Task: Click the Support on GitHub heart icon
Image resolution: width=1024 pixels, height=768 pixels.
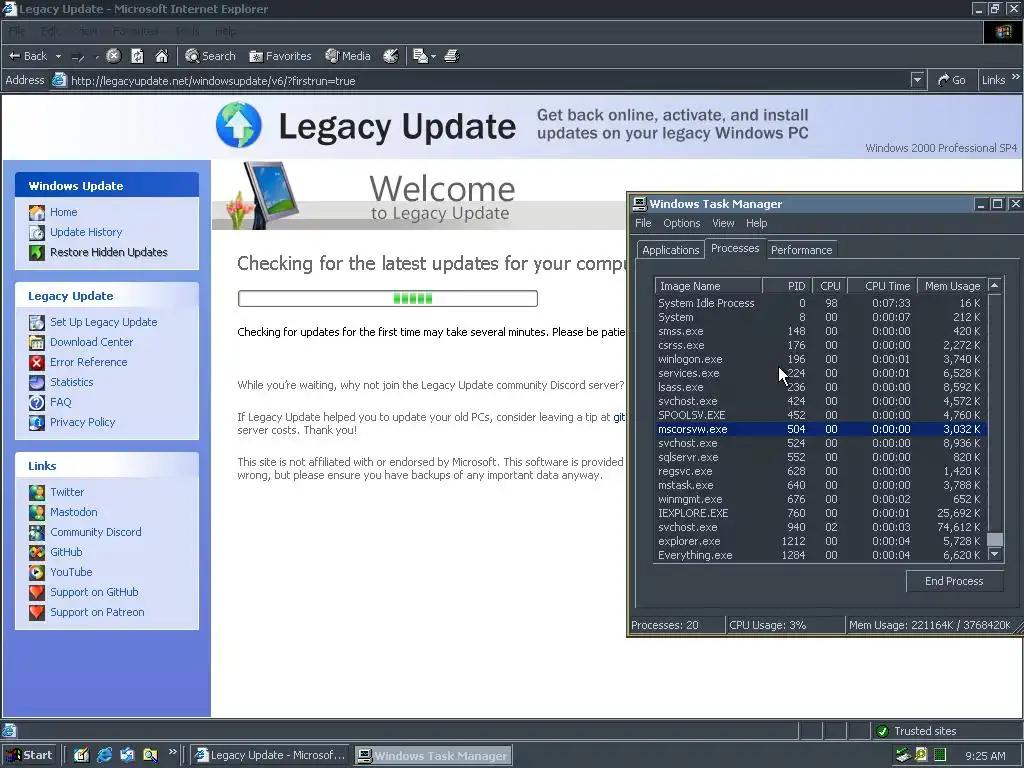Action: tap(37, 592)
